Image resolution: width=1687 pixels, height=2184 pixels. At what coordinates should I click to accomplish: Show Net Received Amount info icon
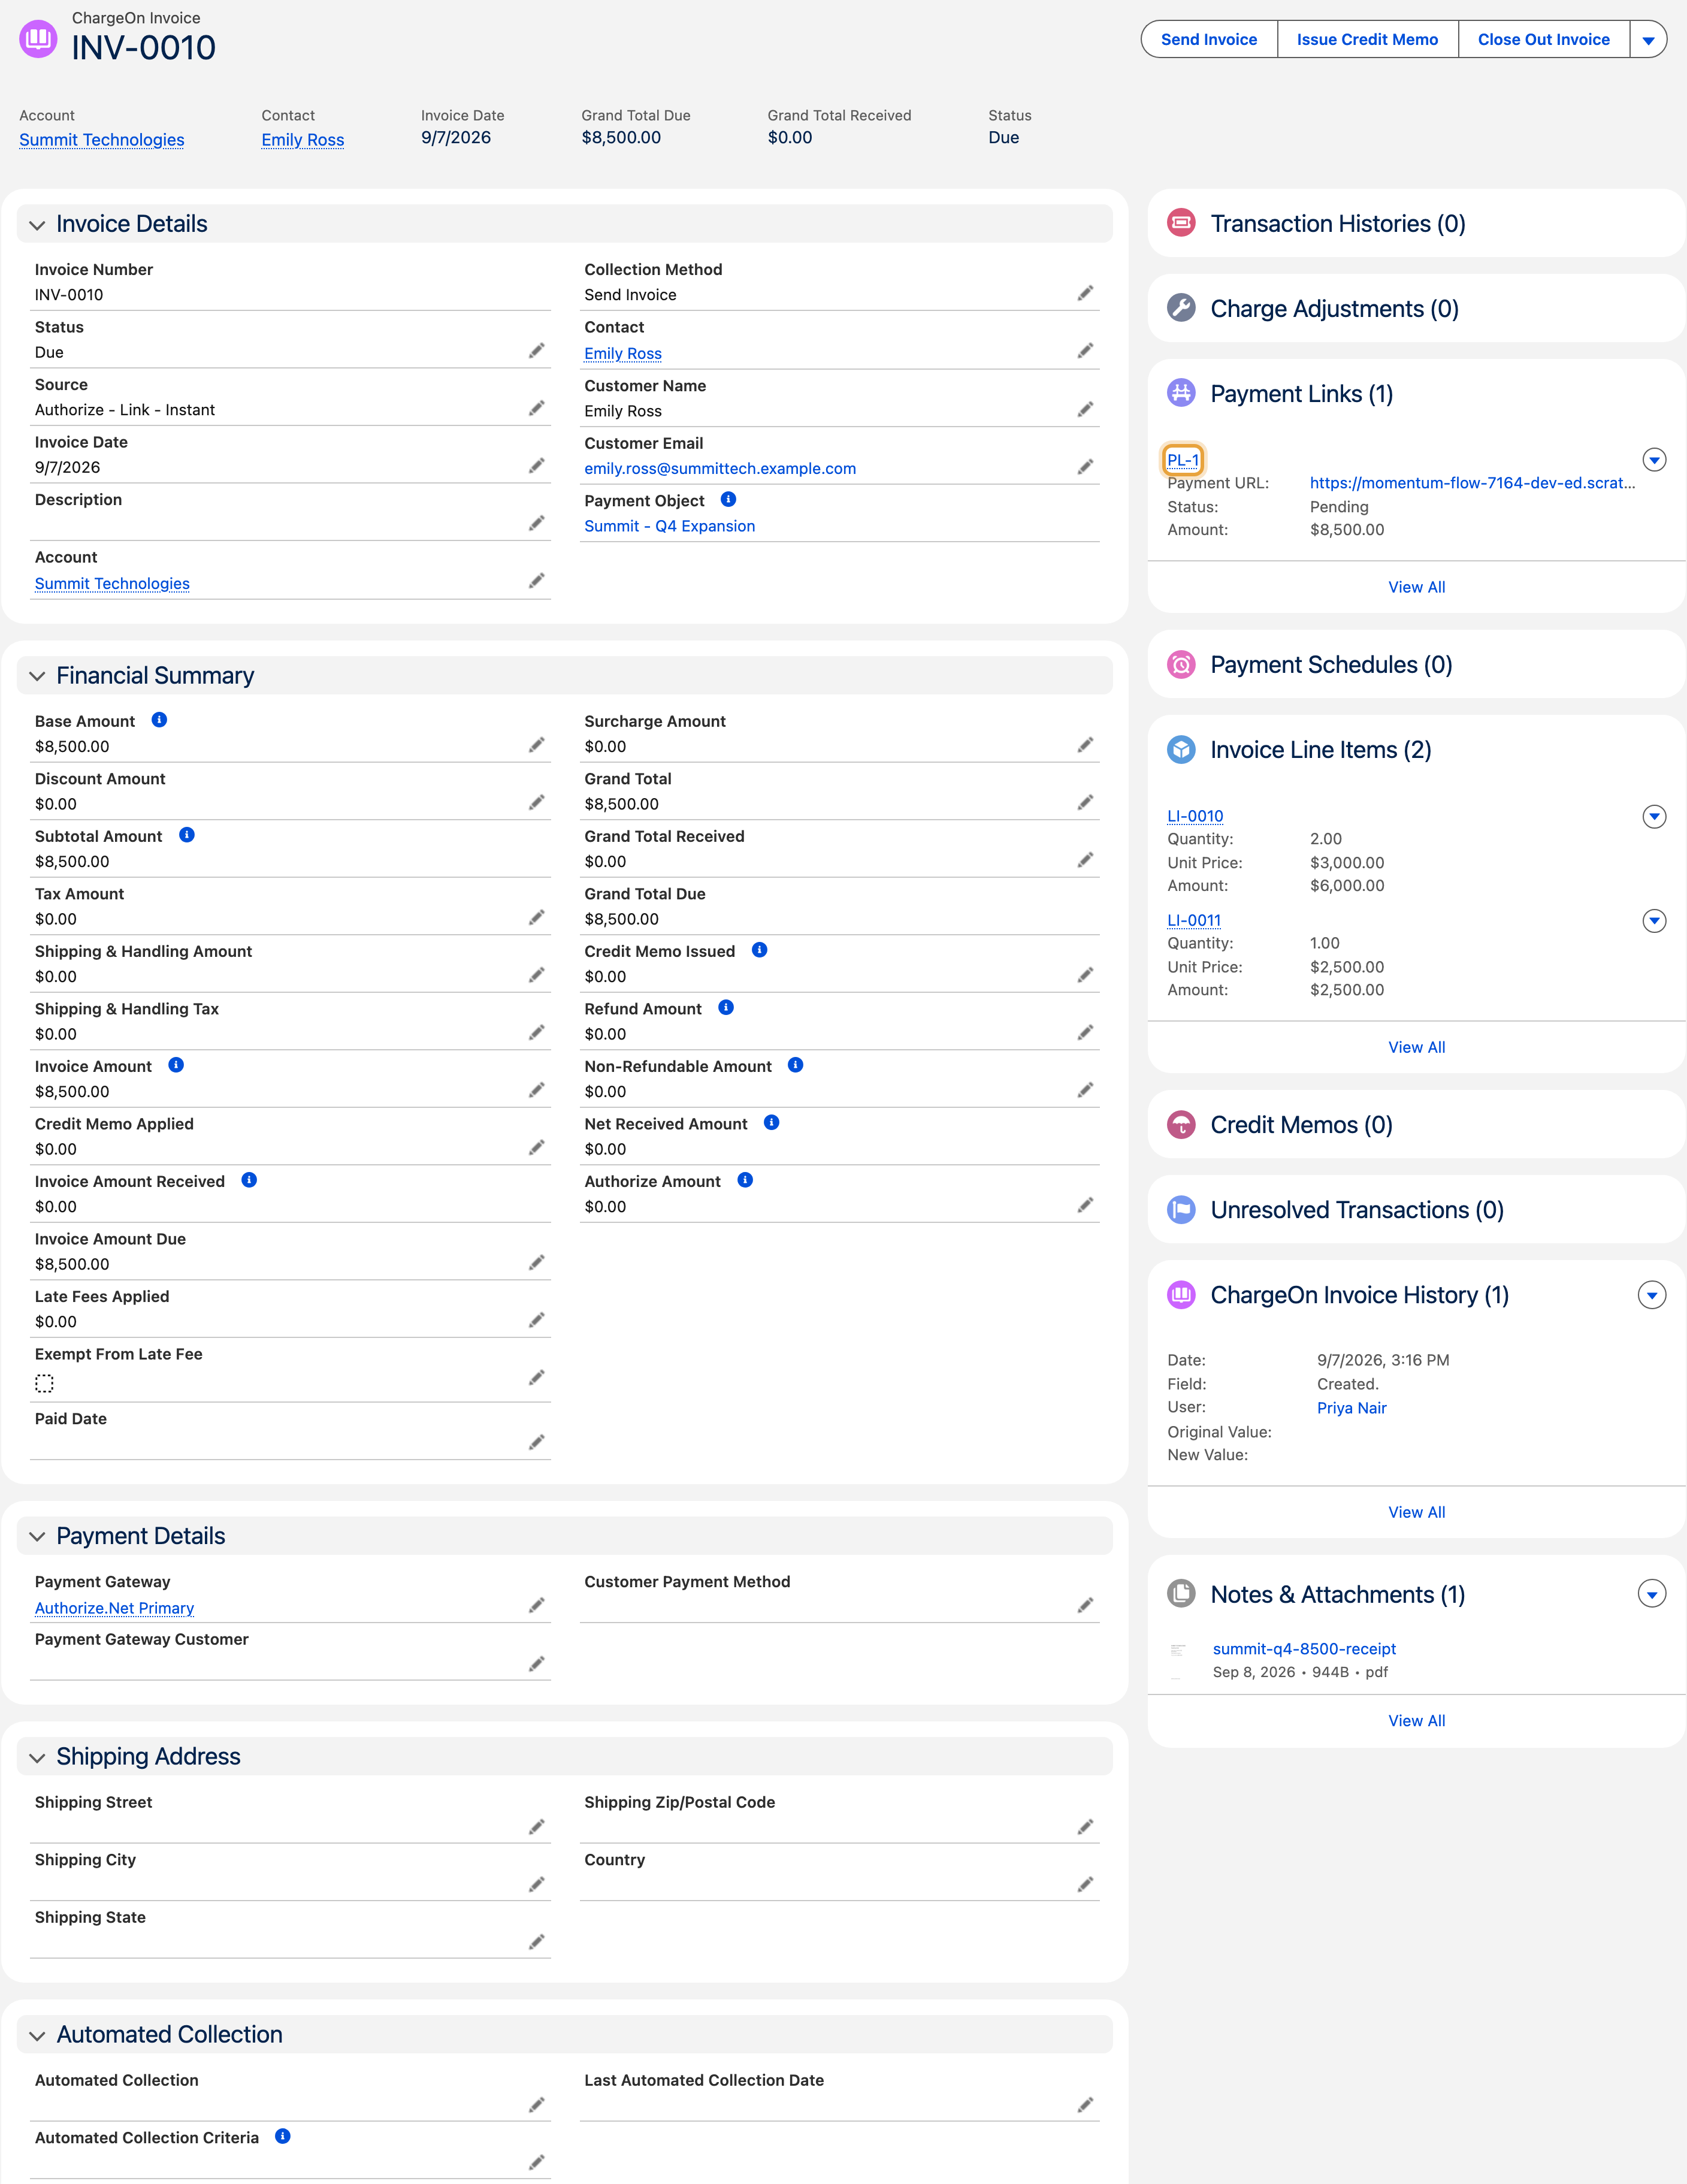click(772, 1123)
